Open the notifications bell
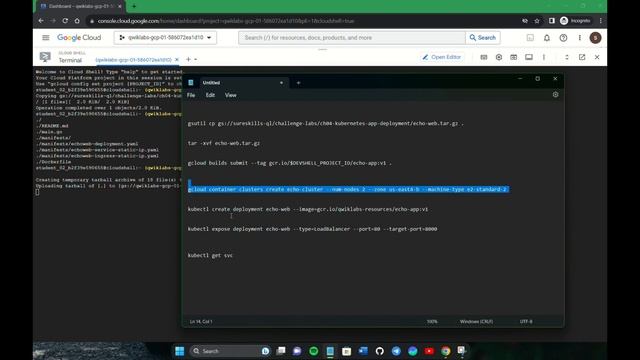640x360 pixels. [547, 38]
